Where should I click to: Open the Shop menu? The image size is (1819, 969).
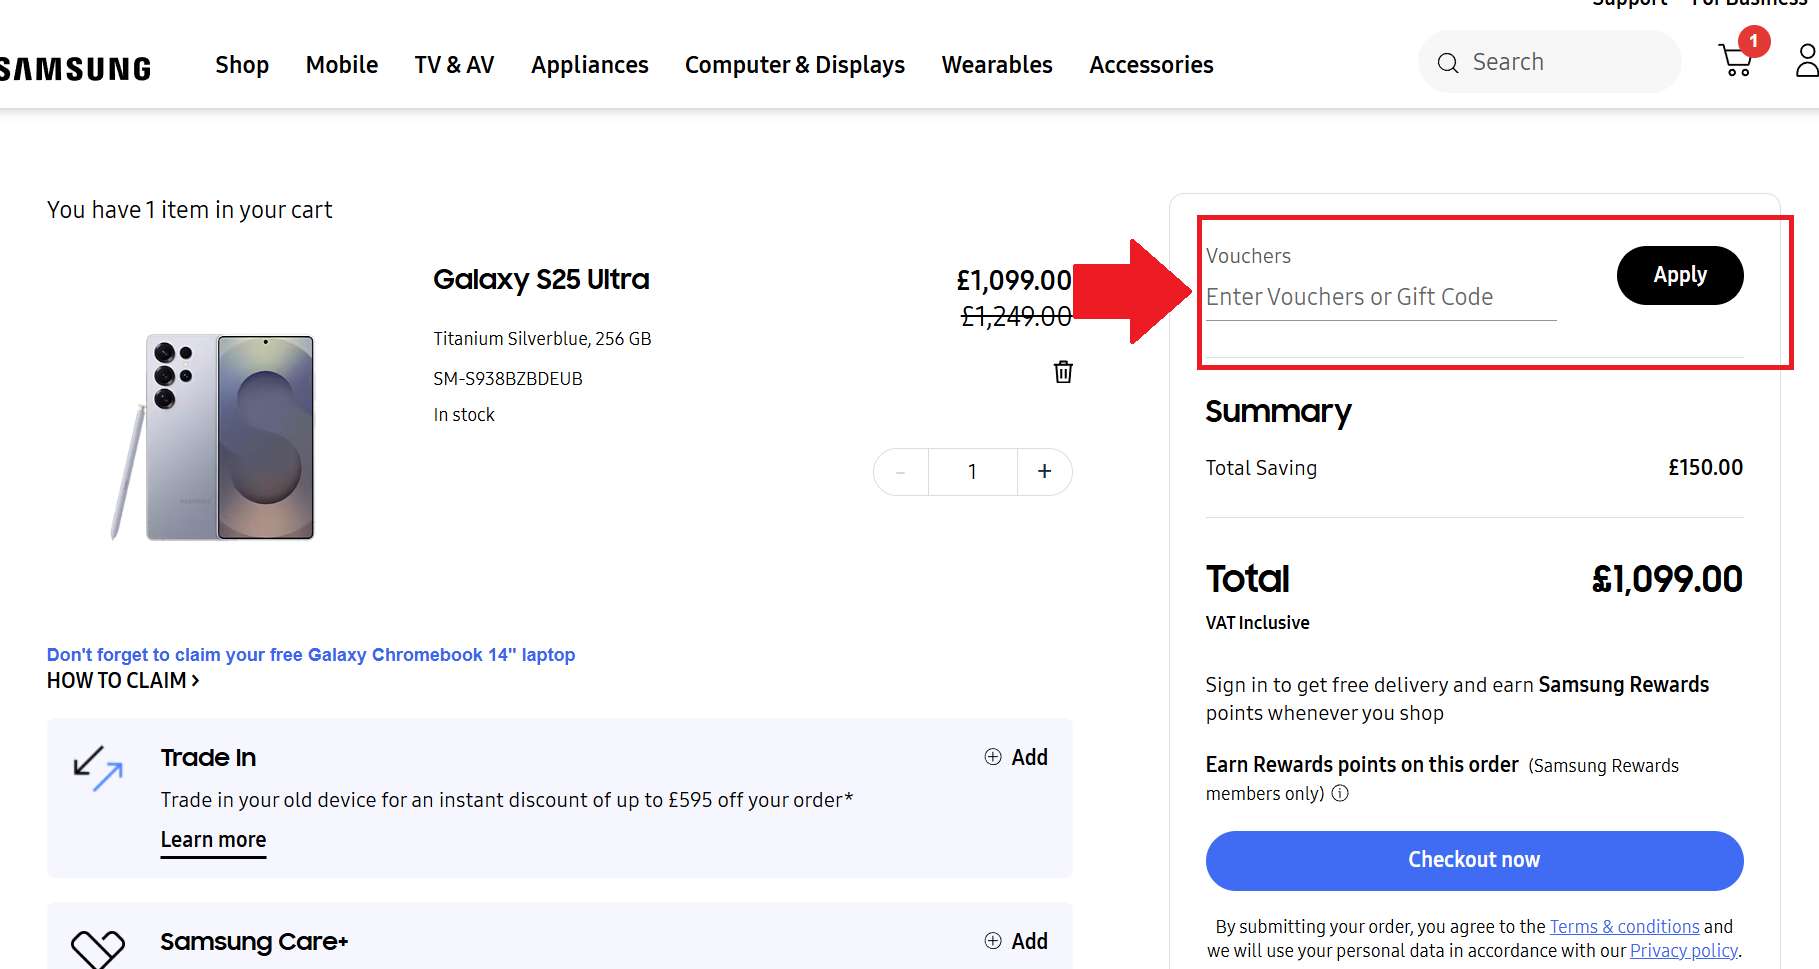[242, 65]
